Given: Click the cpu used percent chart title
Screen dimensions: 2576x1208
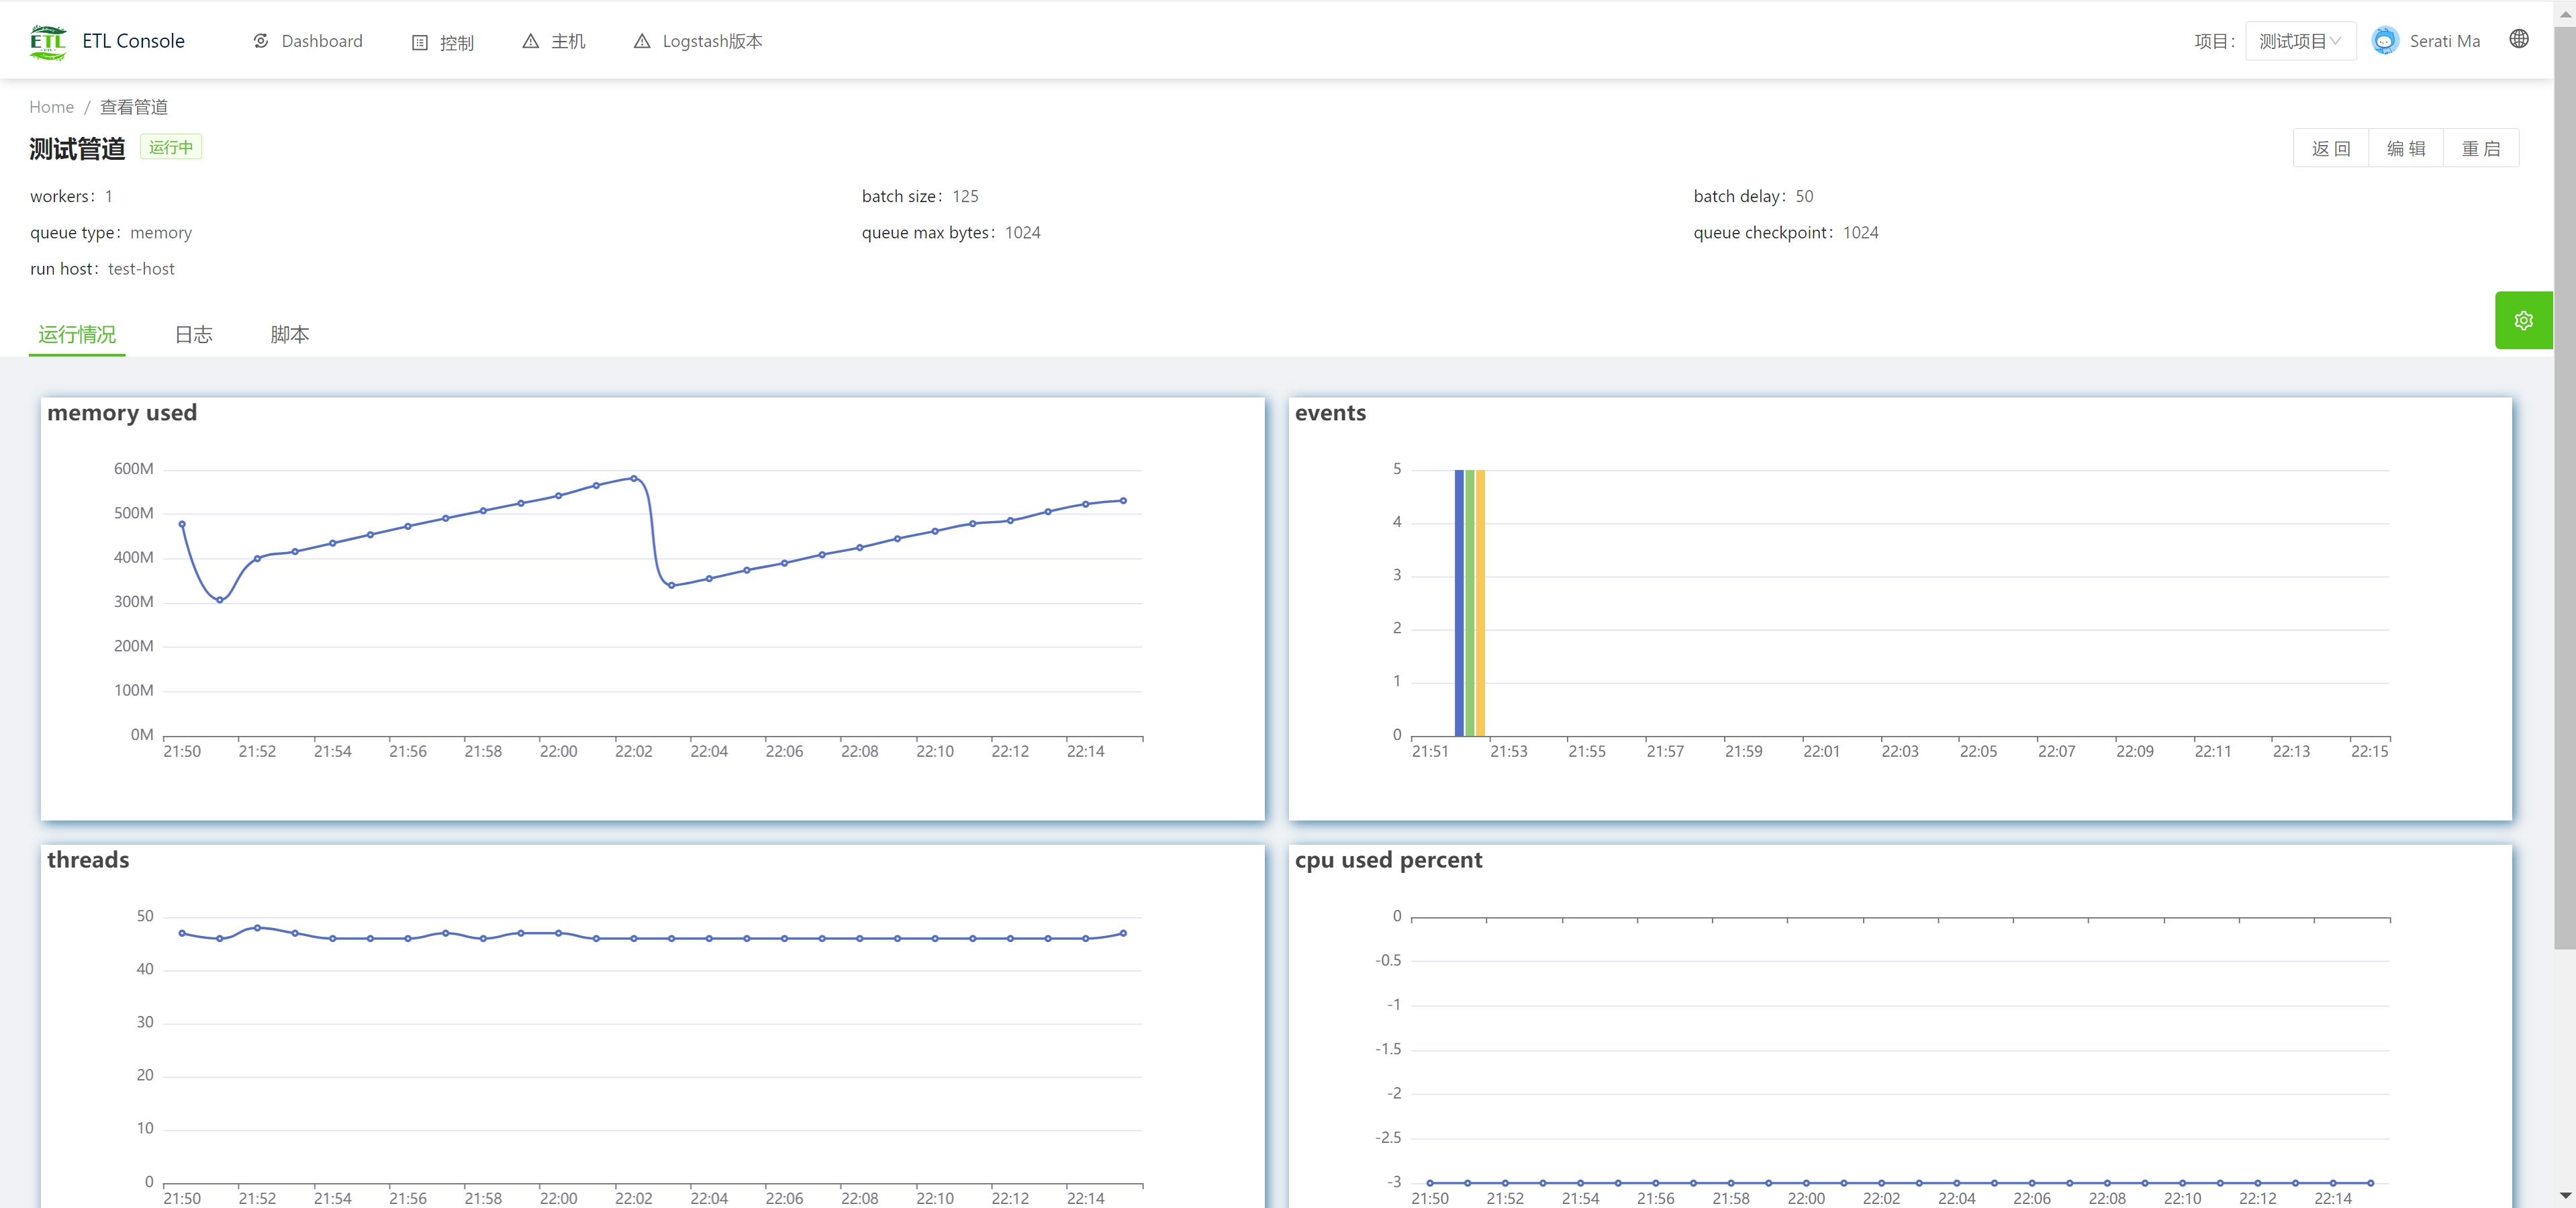Looking at the screenshot, I should click(1388, 859).
